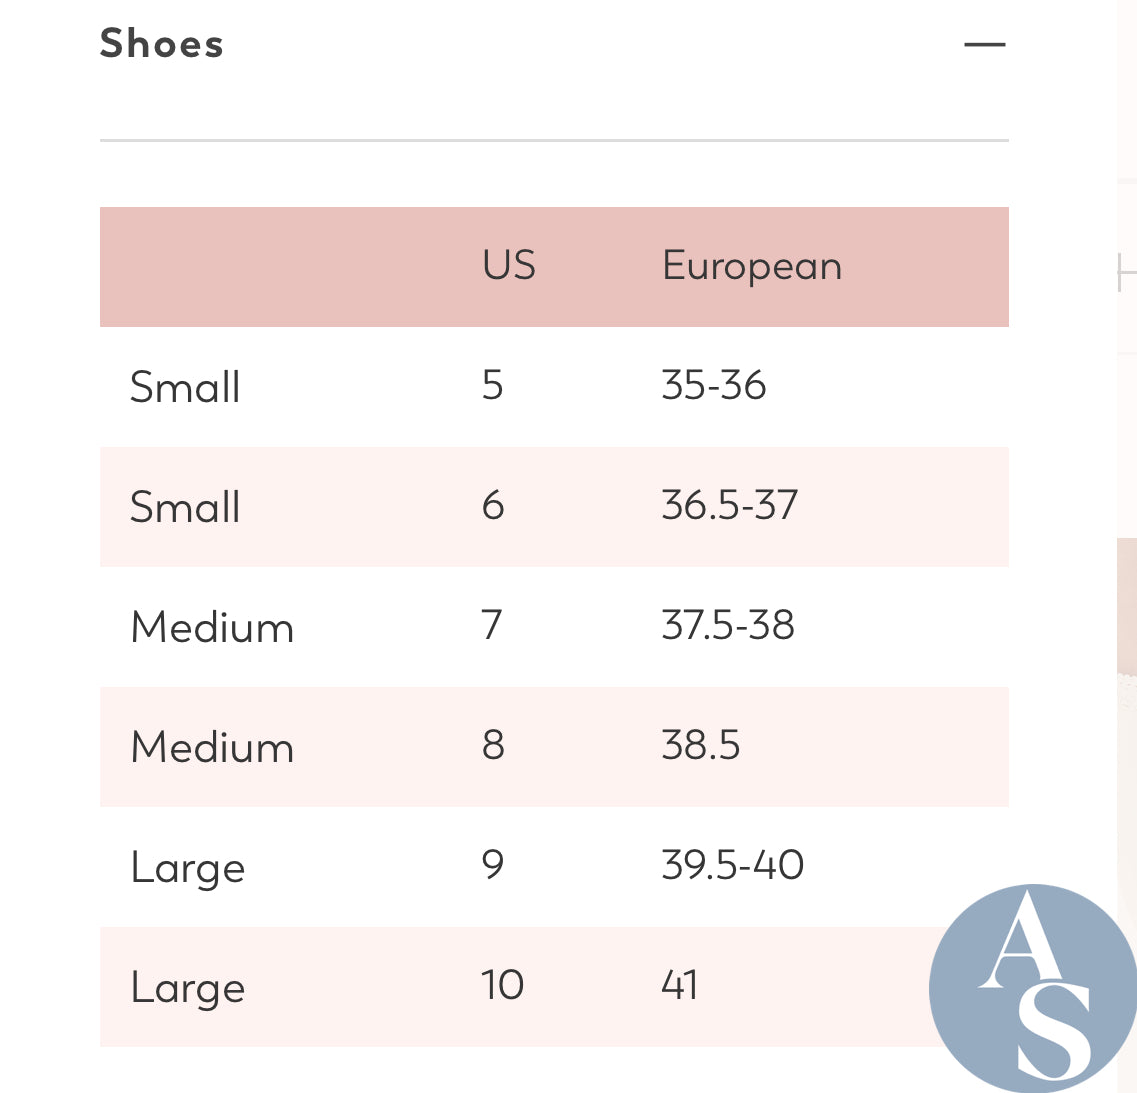This screenshot has height=1093, width=1137.
Task: Select the Medium label in size 7 row
Action: 212,627
